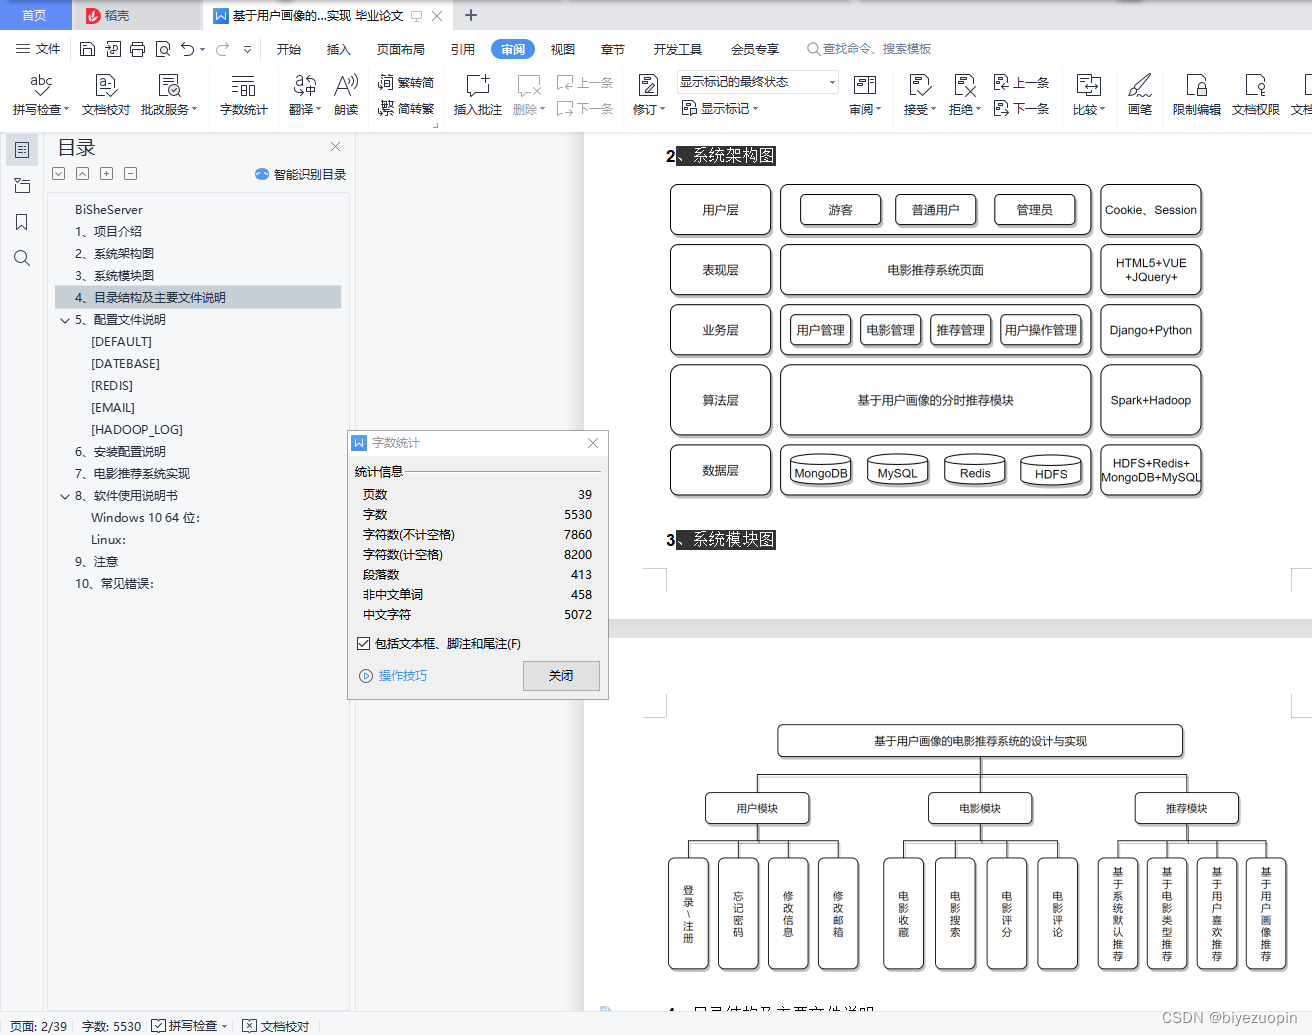Open Restrict Editing (限制编辑)
This screenshot has width=1312, height=1035.
point(1197,95)
